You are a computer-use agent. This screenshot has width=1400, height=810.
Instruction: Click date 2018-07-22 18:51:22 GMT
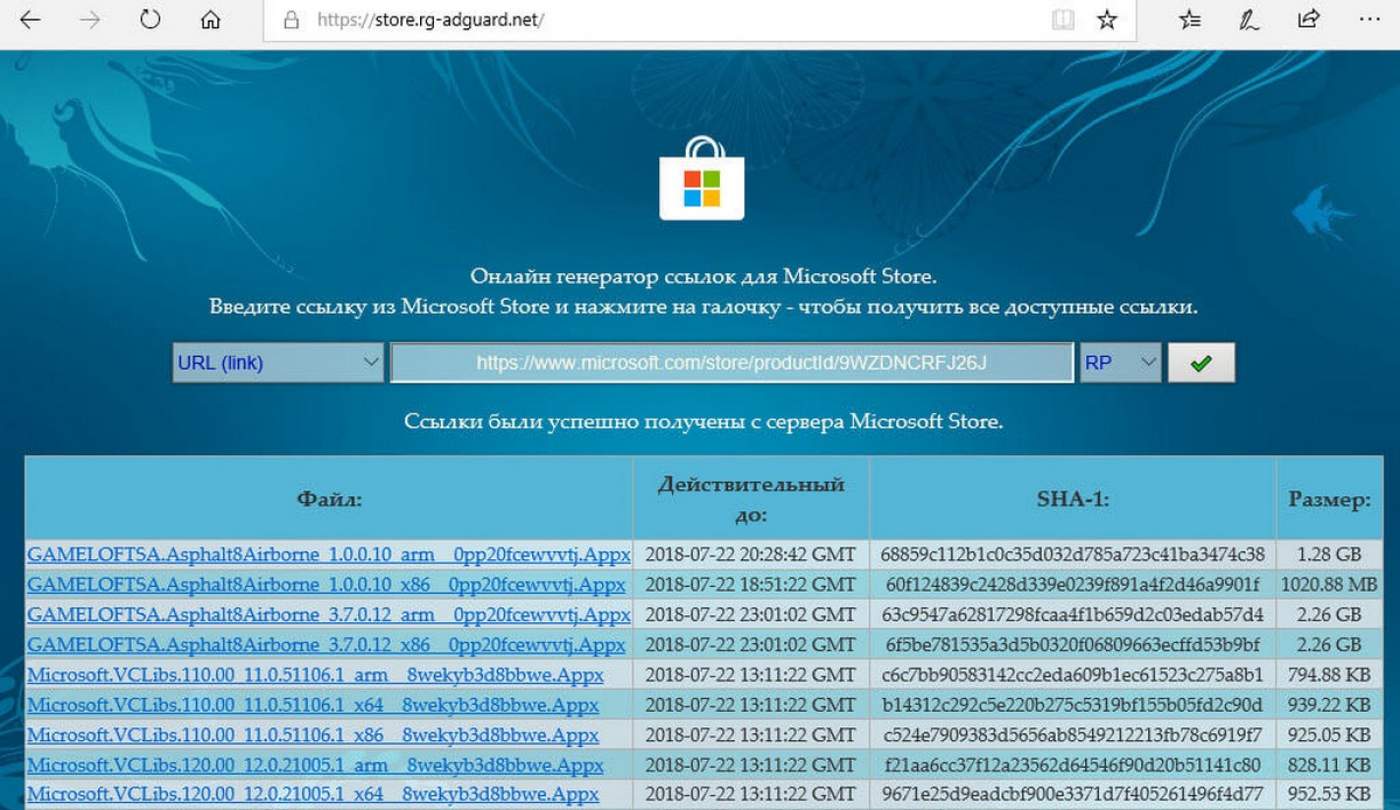click(x=751, y=584)
